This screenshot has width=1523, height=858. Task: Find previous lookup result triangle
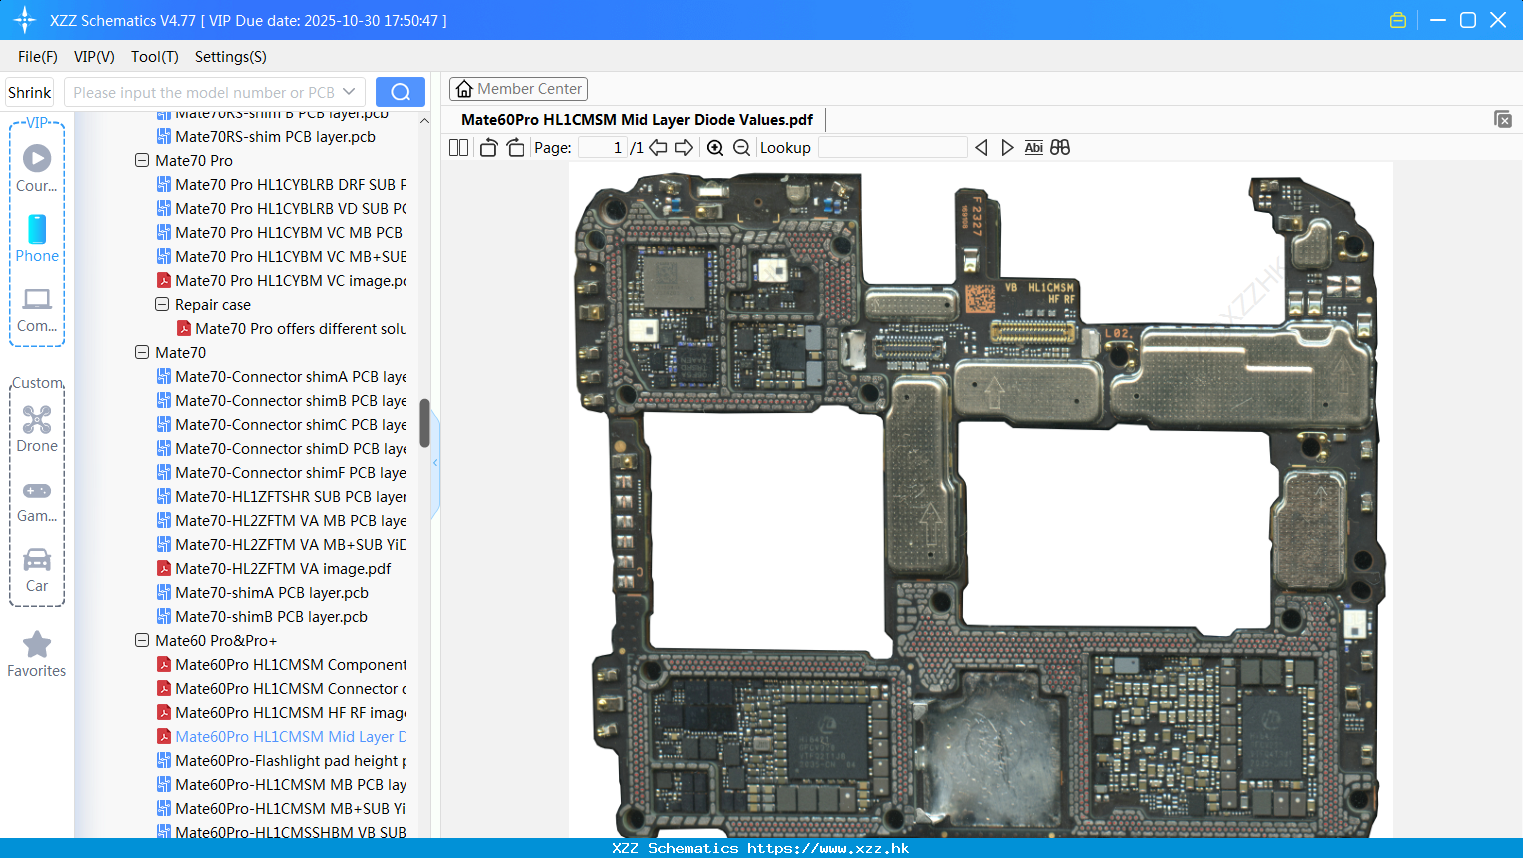coord(981,147)
